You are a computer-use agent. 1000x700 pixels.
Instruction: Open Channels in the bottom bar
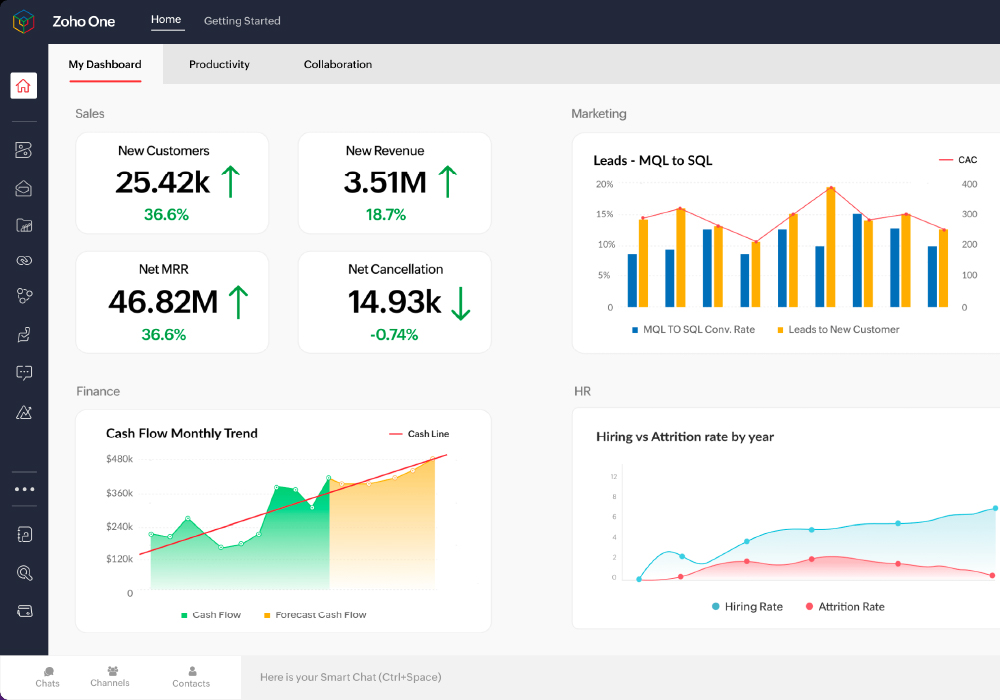(110, 677)
